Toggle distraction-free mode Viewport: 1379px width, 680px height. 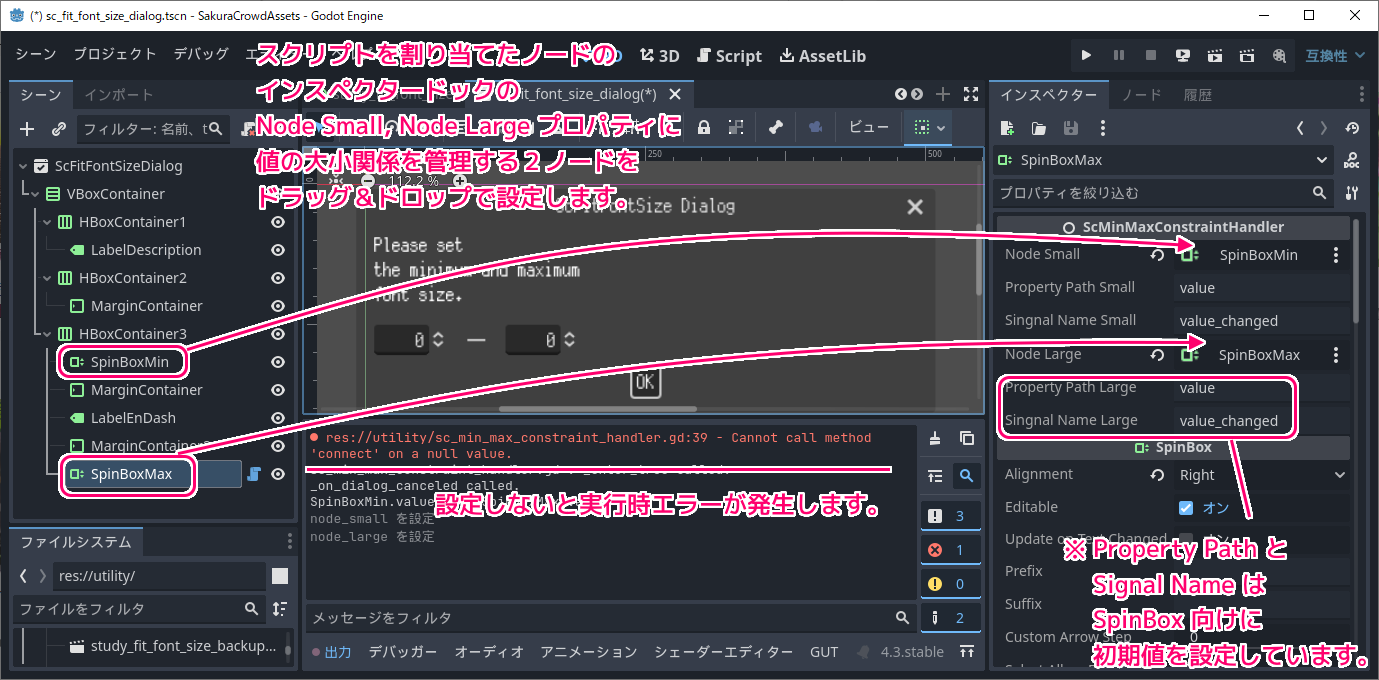point(970,94)
